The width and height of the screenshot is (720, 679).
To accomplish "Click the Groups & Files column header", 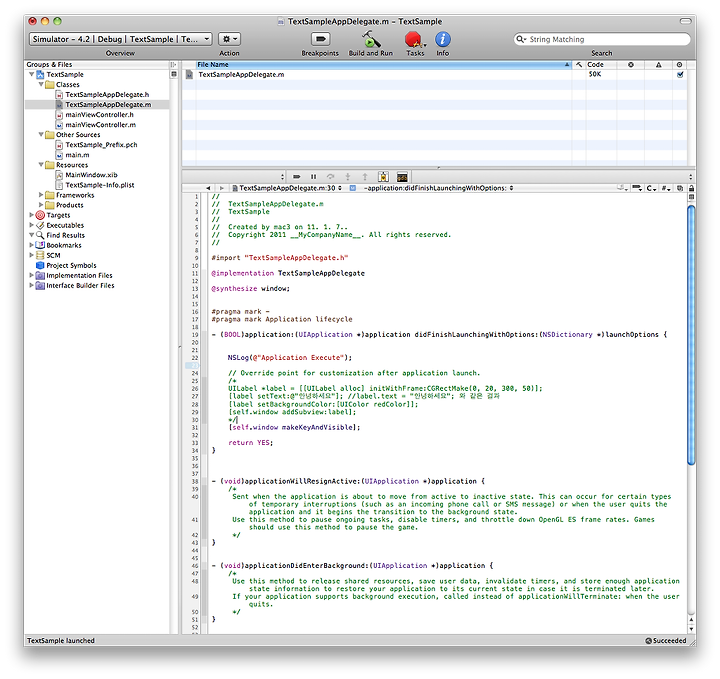I will click(x=97, y=65).
